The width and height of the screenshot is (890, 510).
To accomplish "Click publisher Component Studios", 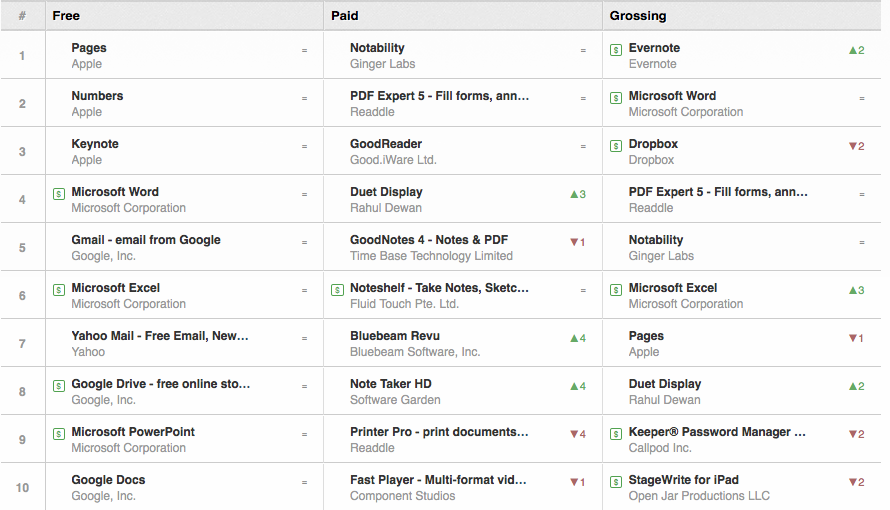I will 402,496.
